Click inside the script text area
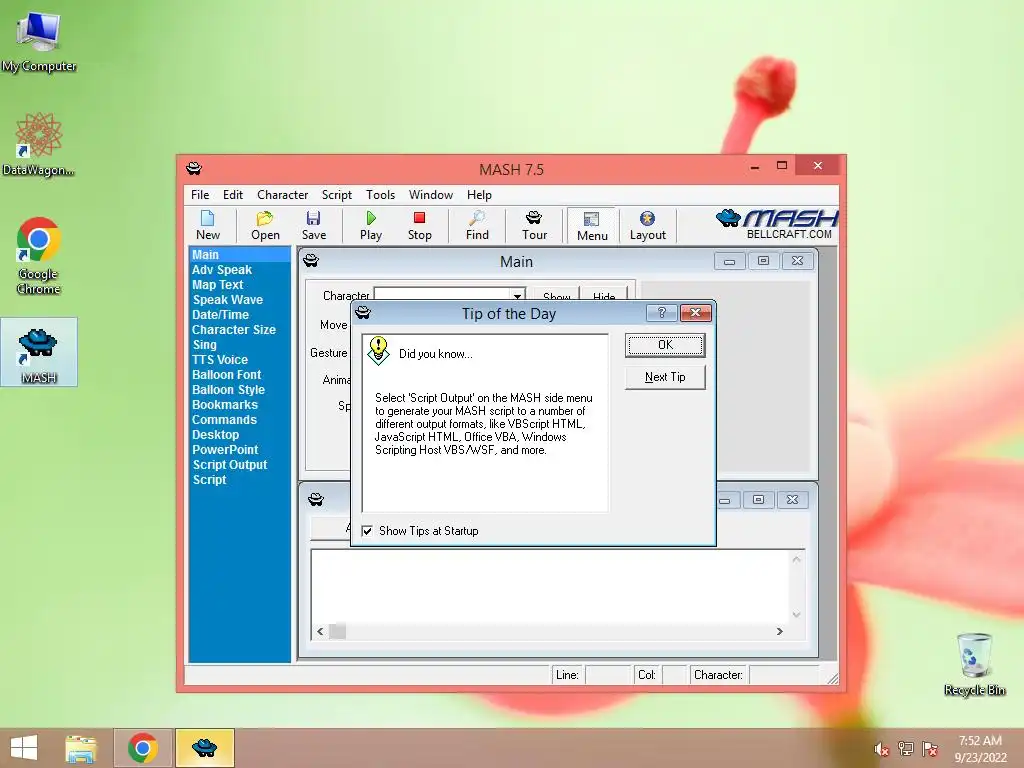This screenshot has width=1024, height=768. 551,586
